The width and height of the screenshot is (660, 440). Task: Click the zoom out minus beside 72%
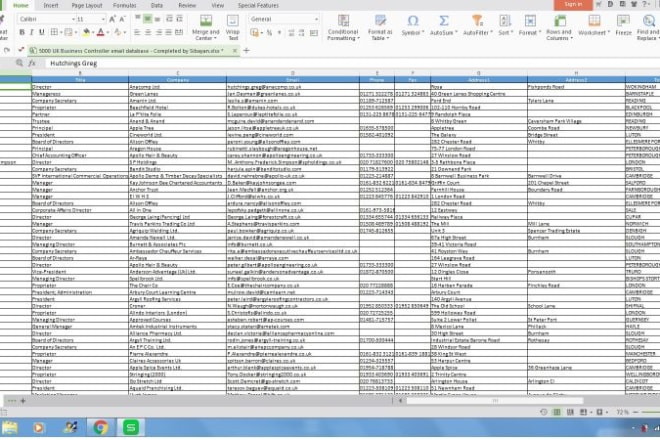click(636, 412)
